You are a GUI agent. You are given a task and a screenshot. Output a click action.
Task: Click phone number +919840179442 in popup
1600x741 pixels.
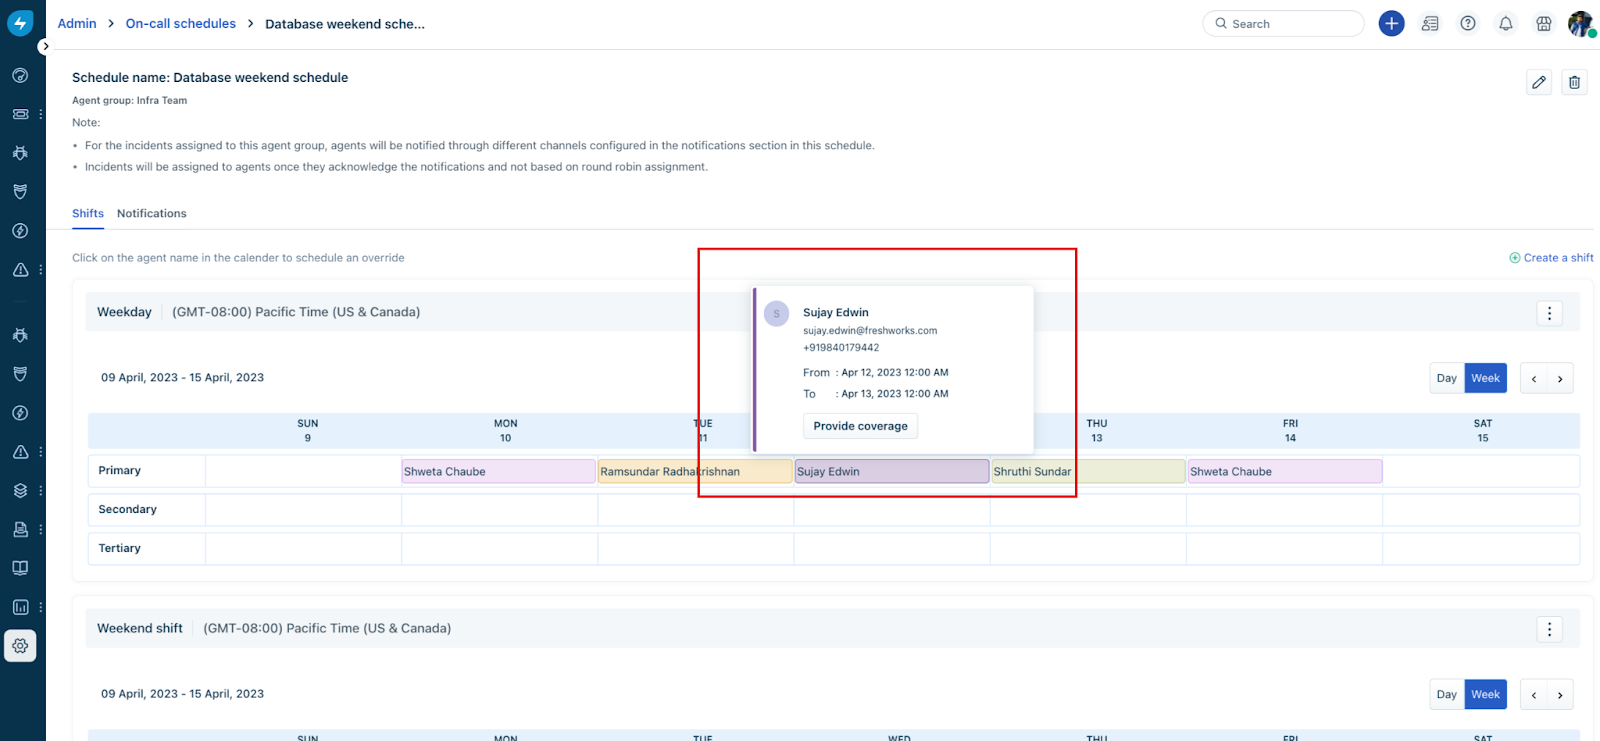(x=841, y=347)
